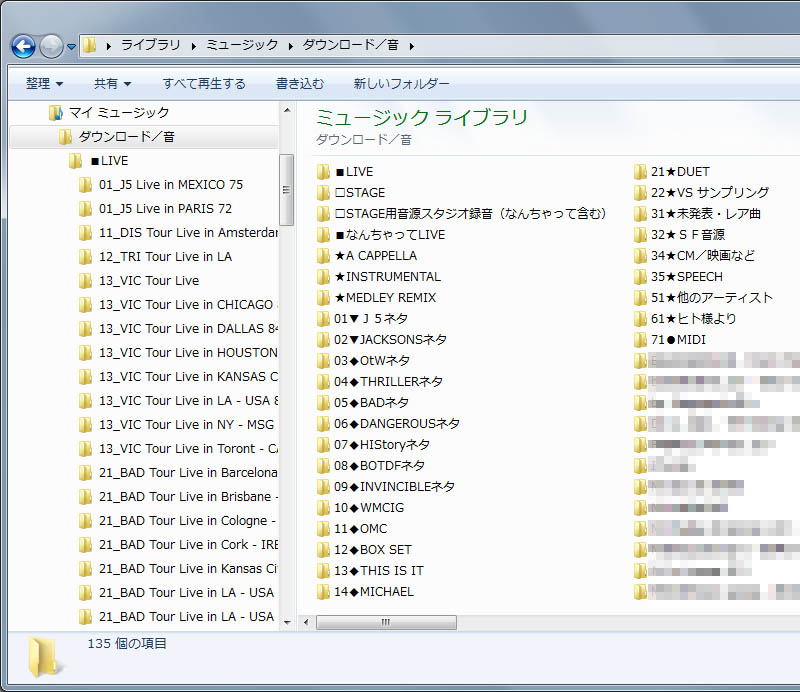This screenshot has width=800, height=692.
Task: Select 11_DIS Tour Live in Amsterdam tree folder
Action: point(188,233)
